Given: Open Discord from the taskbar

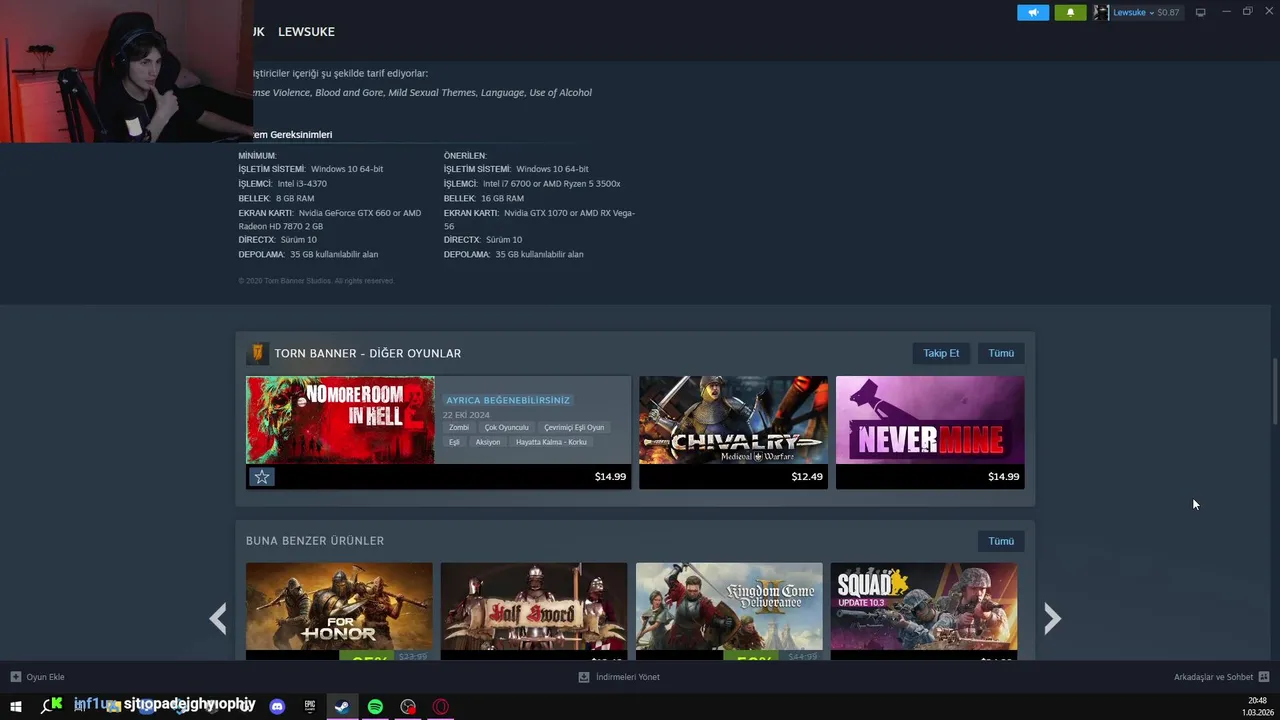Looking at the screenshot, I should click(x=277, y=707).
